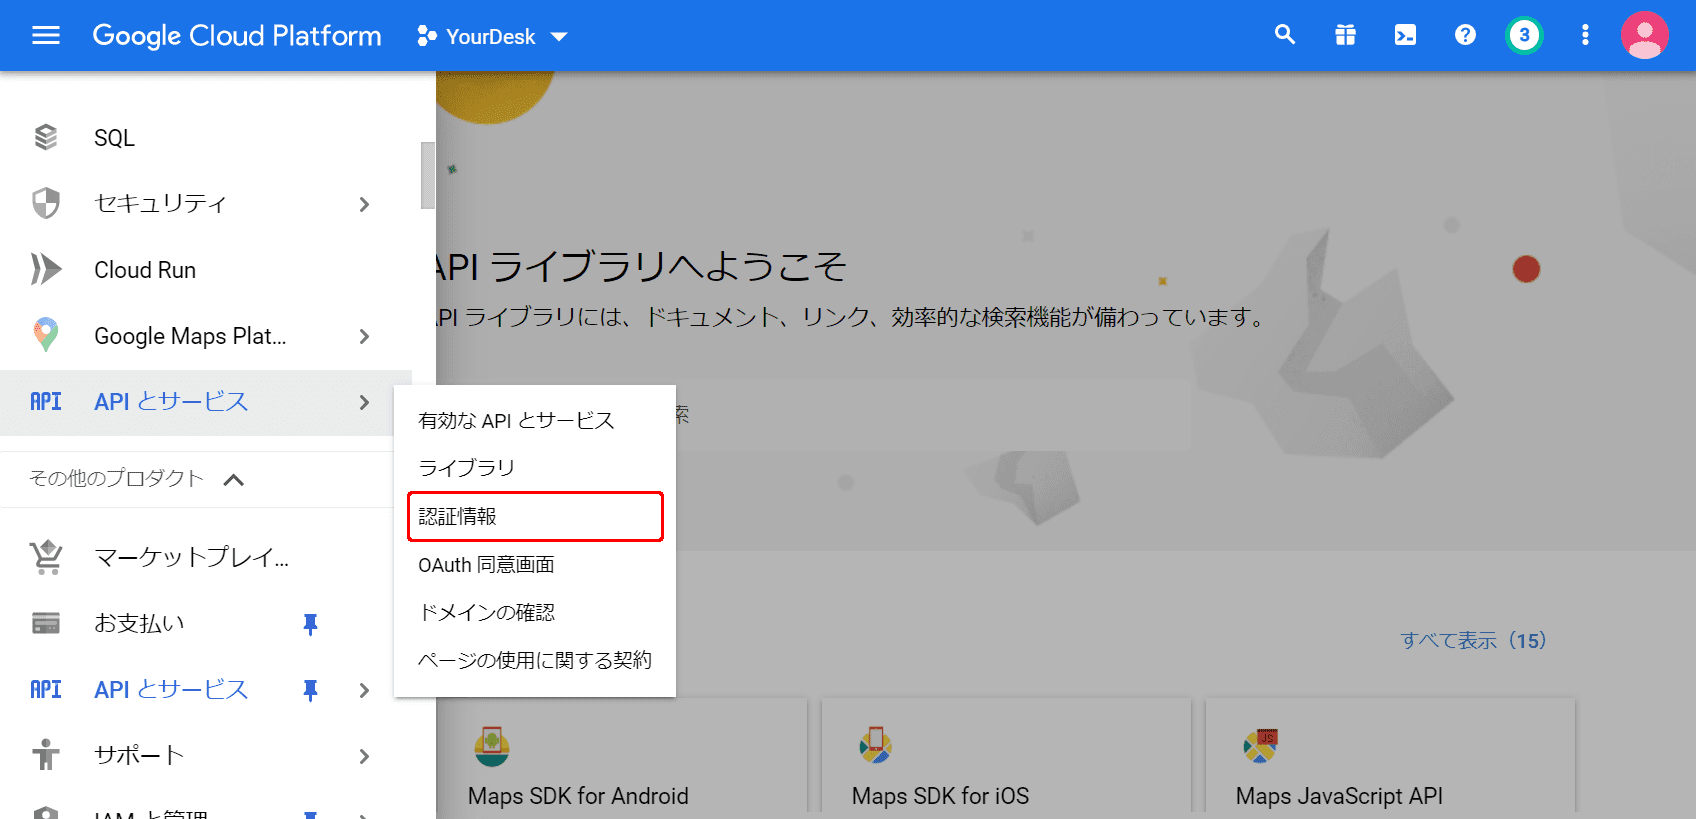Viewport: 1696px width, 819px height.
Task: Click the Google Cloud Platform logo text
Action: (237, 36)
